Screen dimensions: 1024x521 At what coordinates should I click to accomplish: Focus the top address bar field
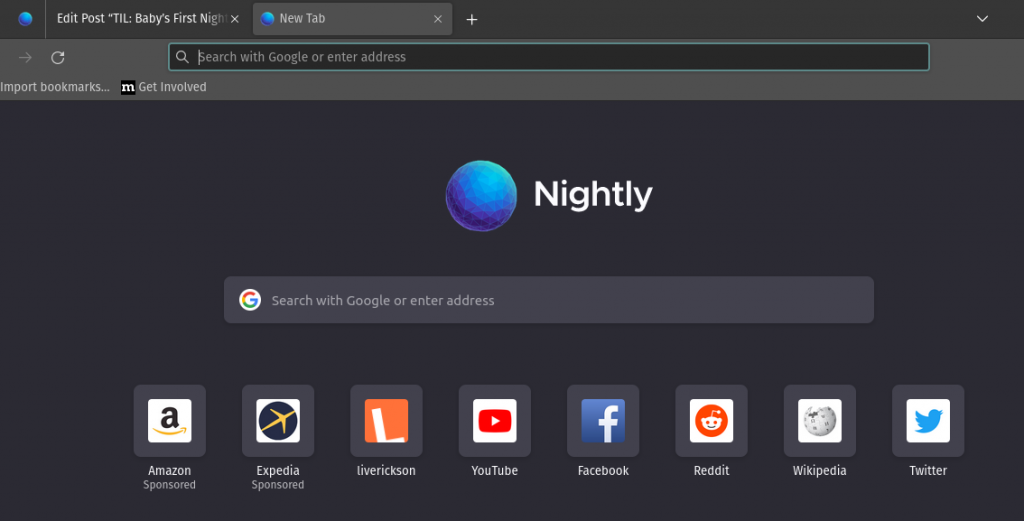point(549,57)
